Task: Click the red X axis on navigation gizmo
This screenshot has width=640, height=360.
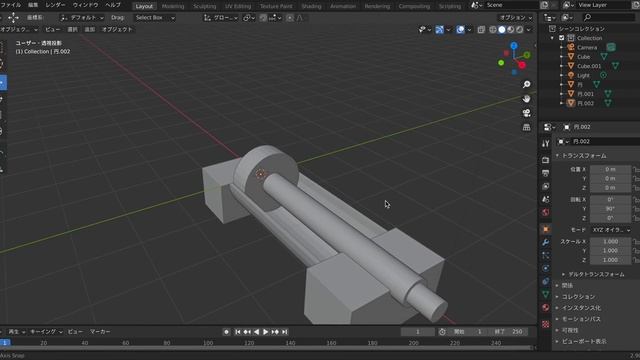Action: (522, 65)
